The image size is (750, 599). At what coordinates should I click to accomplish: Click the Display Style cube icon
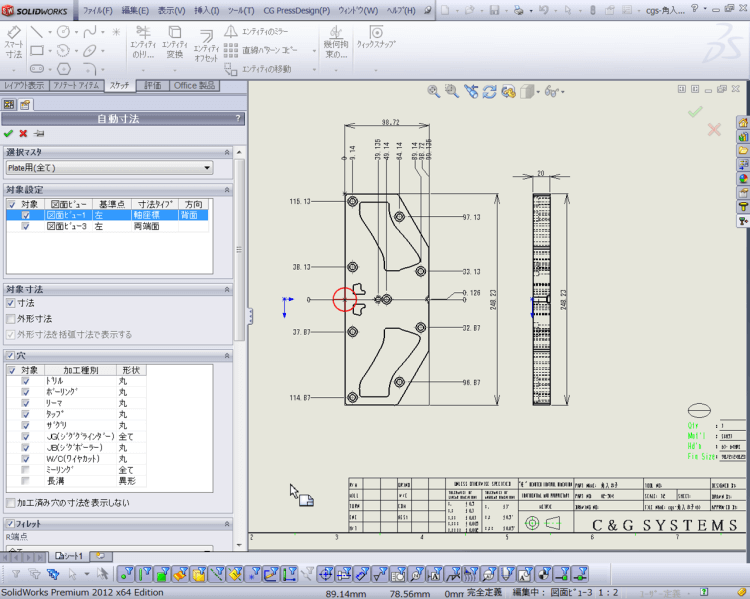point(527,91)
